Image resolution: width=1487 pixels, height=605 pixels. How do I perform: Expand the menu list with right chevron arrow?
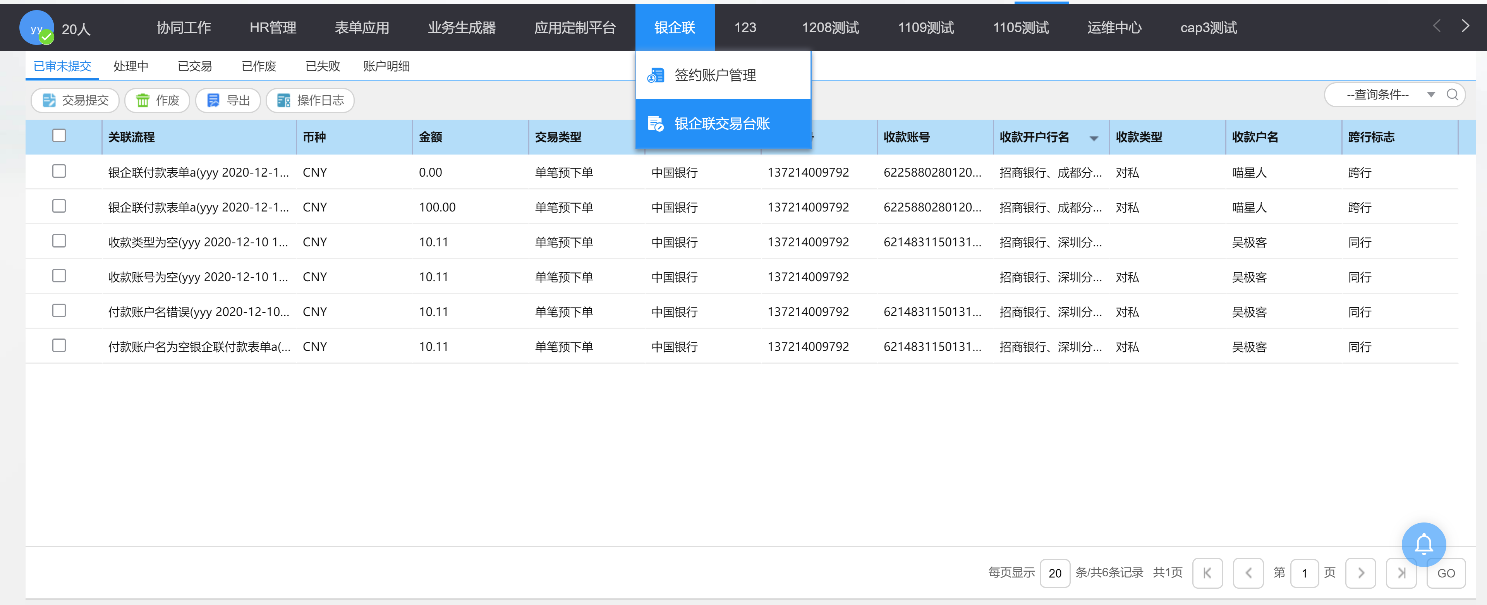(x=1466, y=27)
